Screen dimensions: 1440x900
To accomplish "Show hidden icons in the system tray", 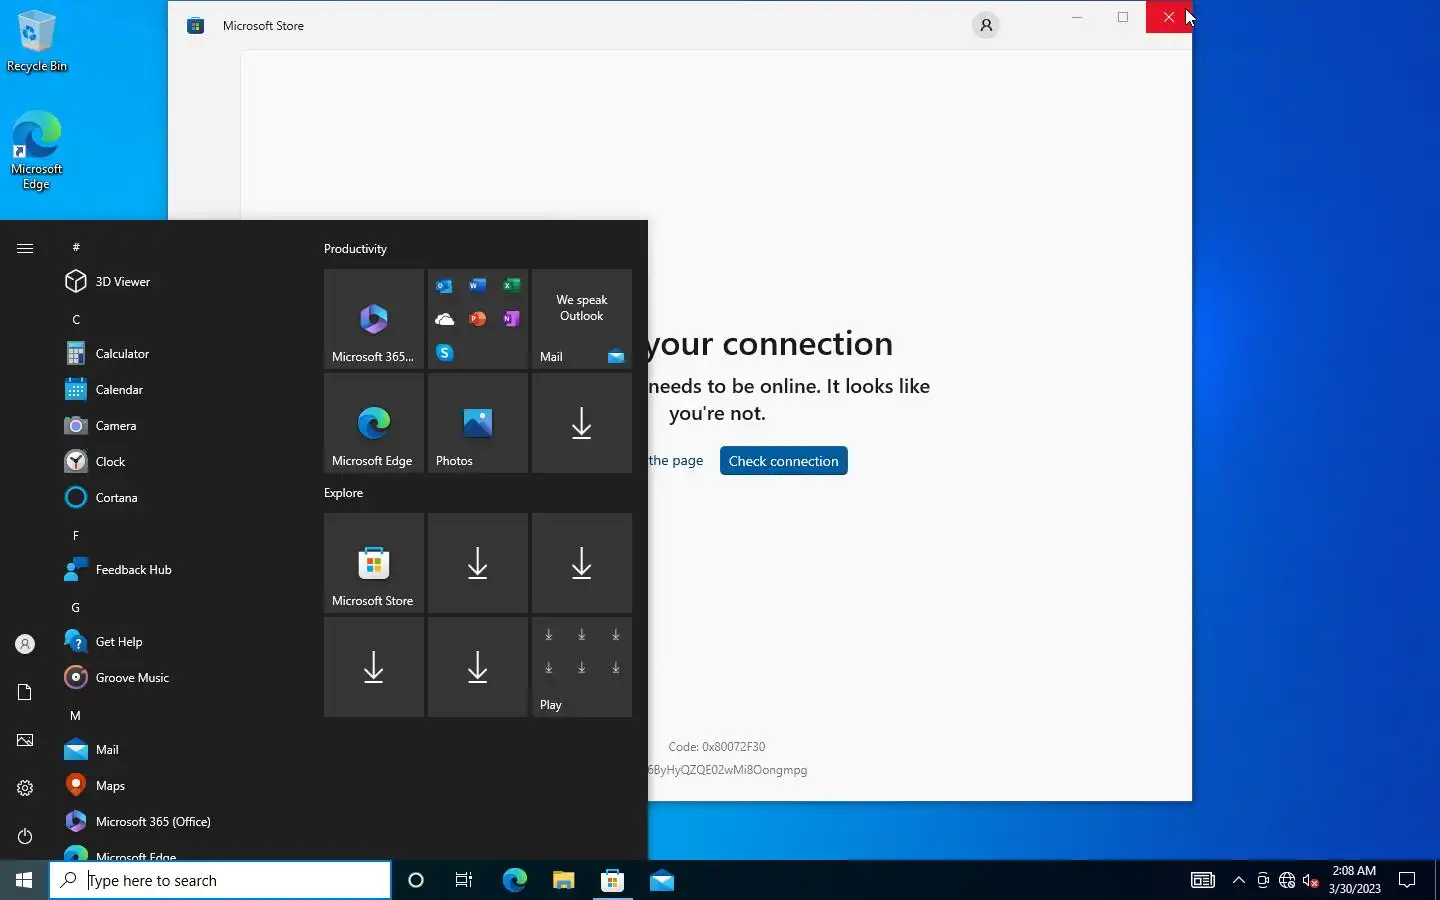I will tap(1239, 880).
